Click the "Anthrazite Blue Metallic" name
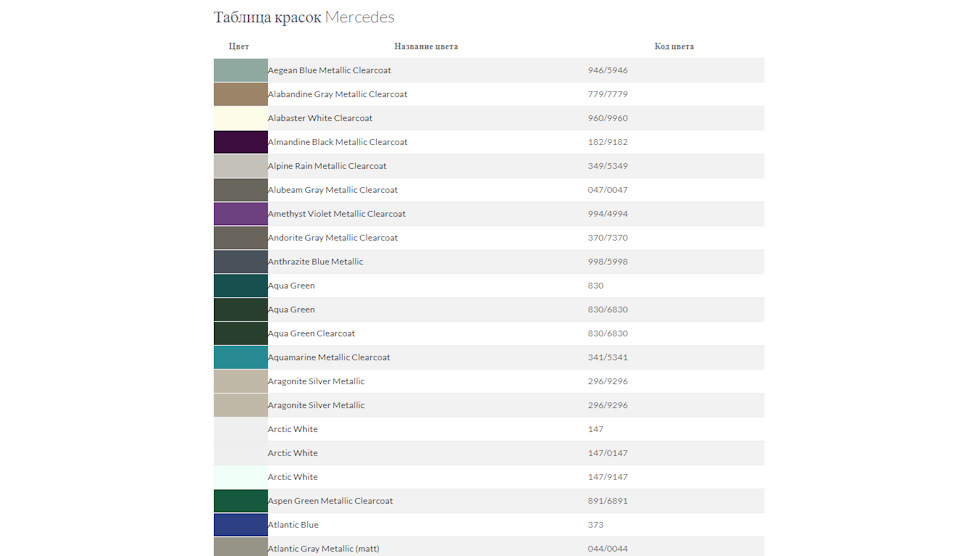Viewport: 960px width, 556px height. (x=315, y=261)
